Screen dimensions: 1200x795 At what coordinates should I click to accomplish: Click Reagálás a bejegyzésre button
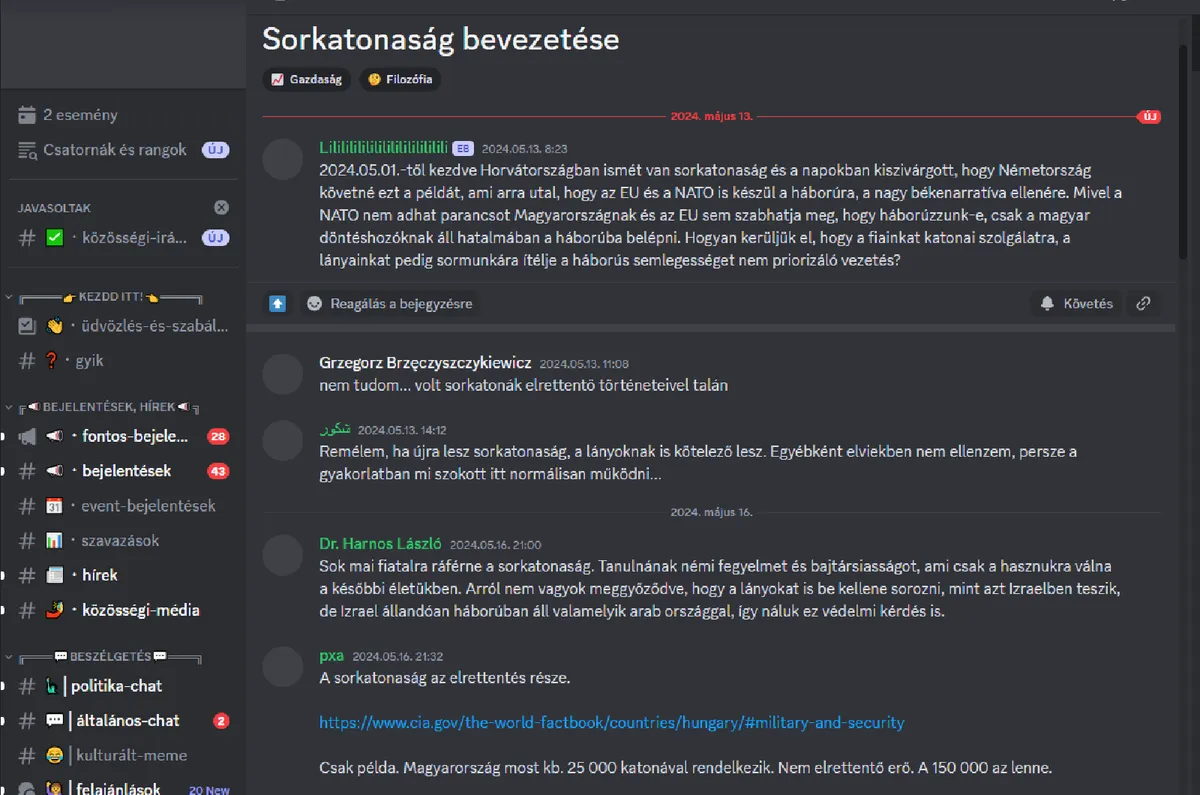click(389, 303)
